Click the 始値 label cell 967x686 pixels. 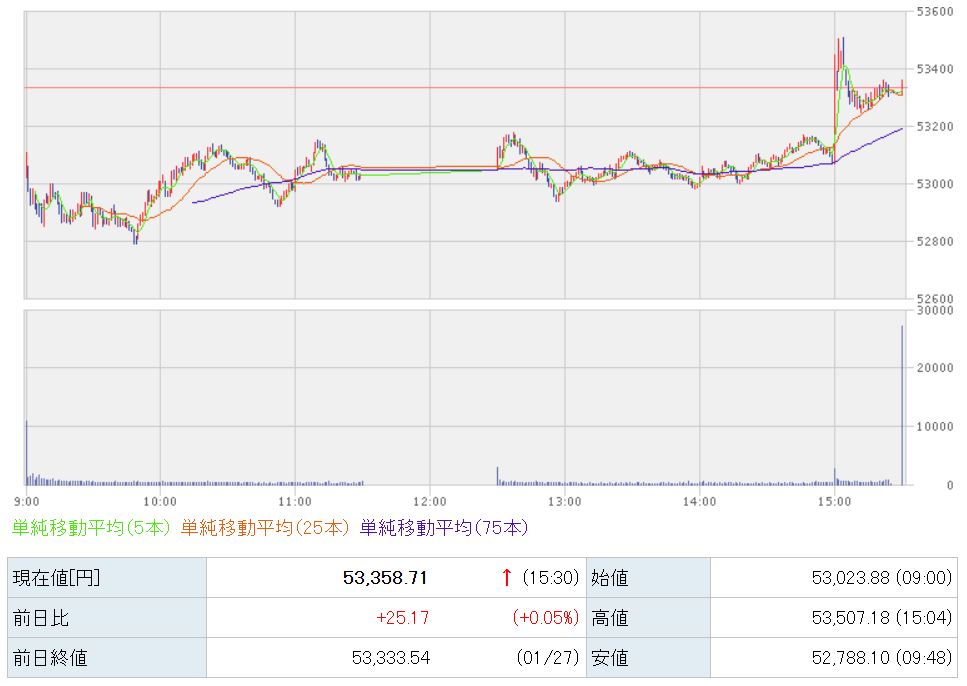tap(612, 578)
